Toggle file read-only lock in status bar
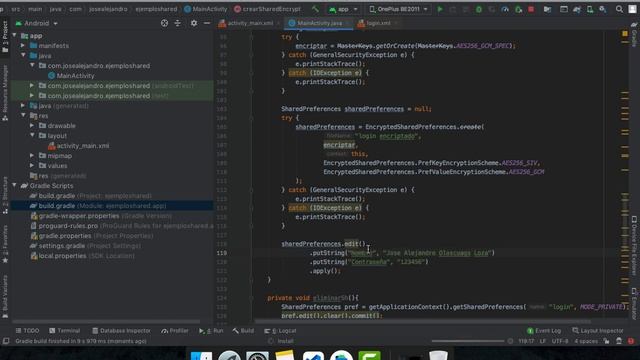 607,341
